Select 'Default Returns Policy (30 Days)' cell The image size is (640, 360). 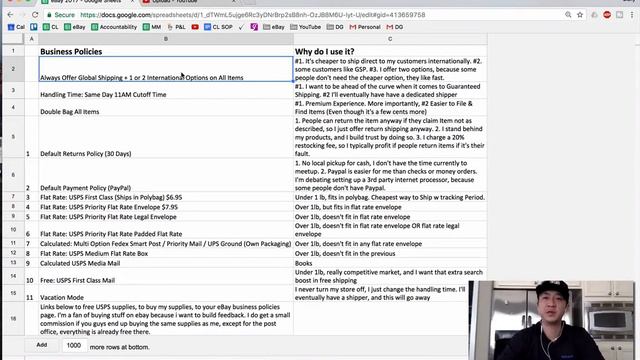click(x=166, y=137)
